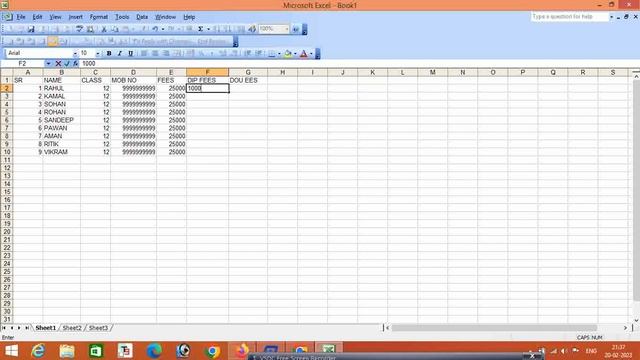The height and width of the screenshot is (360, 640).
Task: Toggle Italic formatting
Action: [x=120, y=53]
